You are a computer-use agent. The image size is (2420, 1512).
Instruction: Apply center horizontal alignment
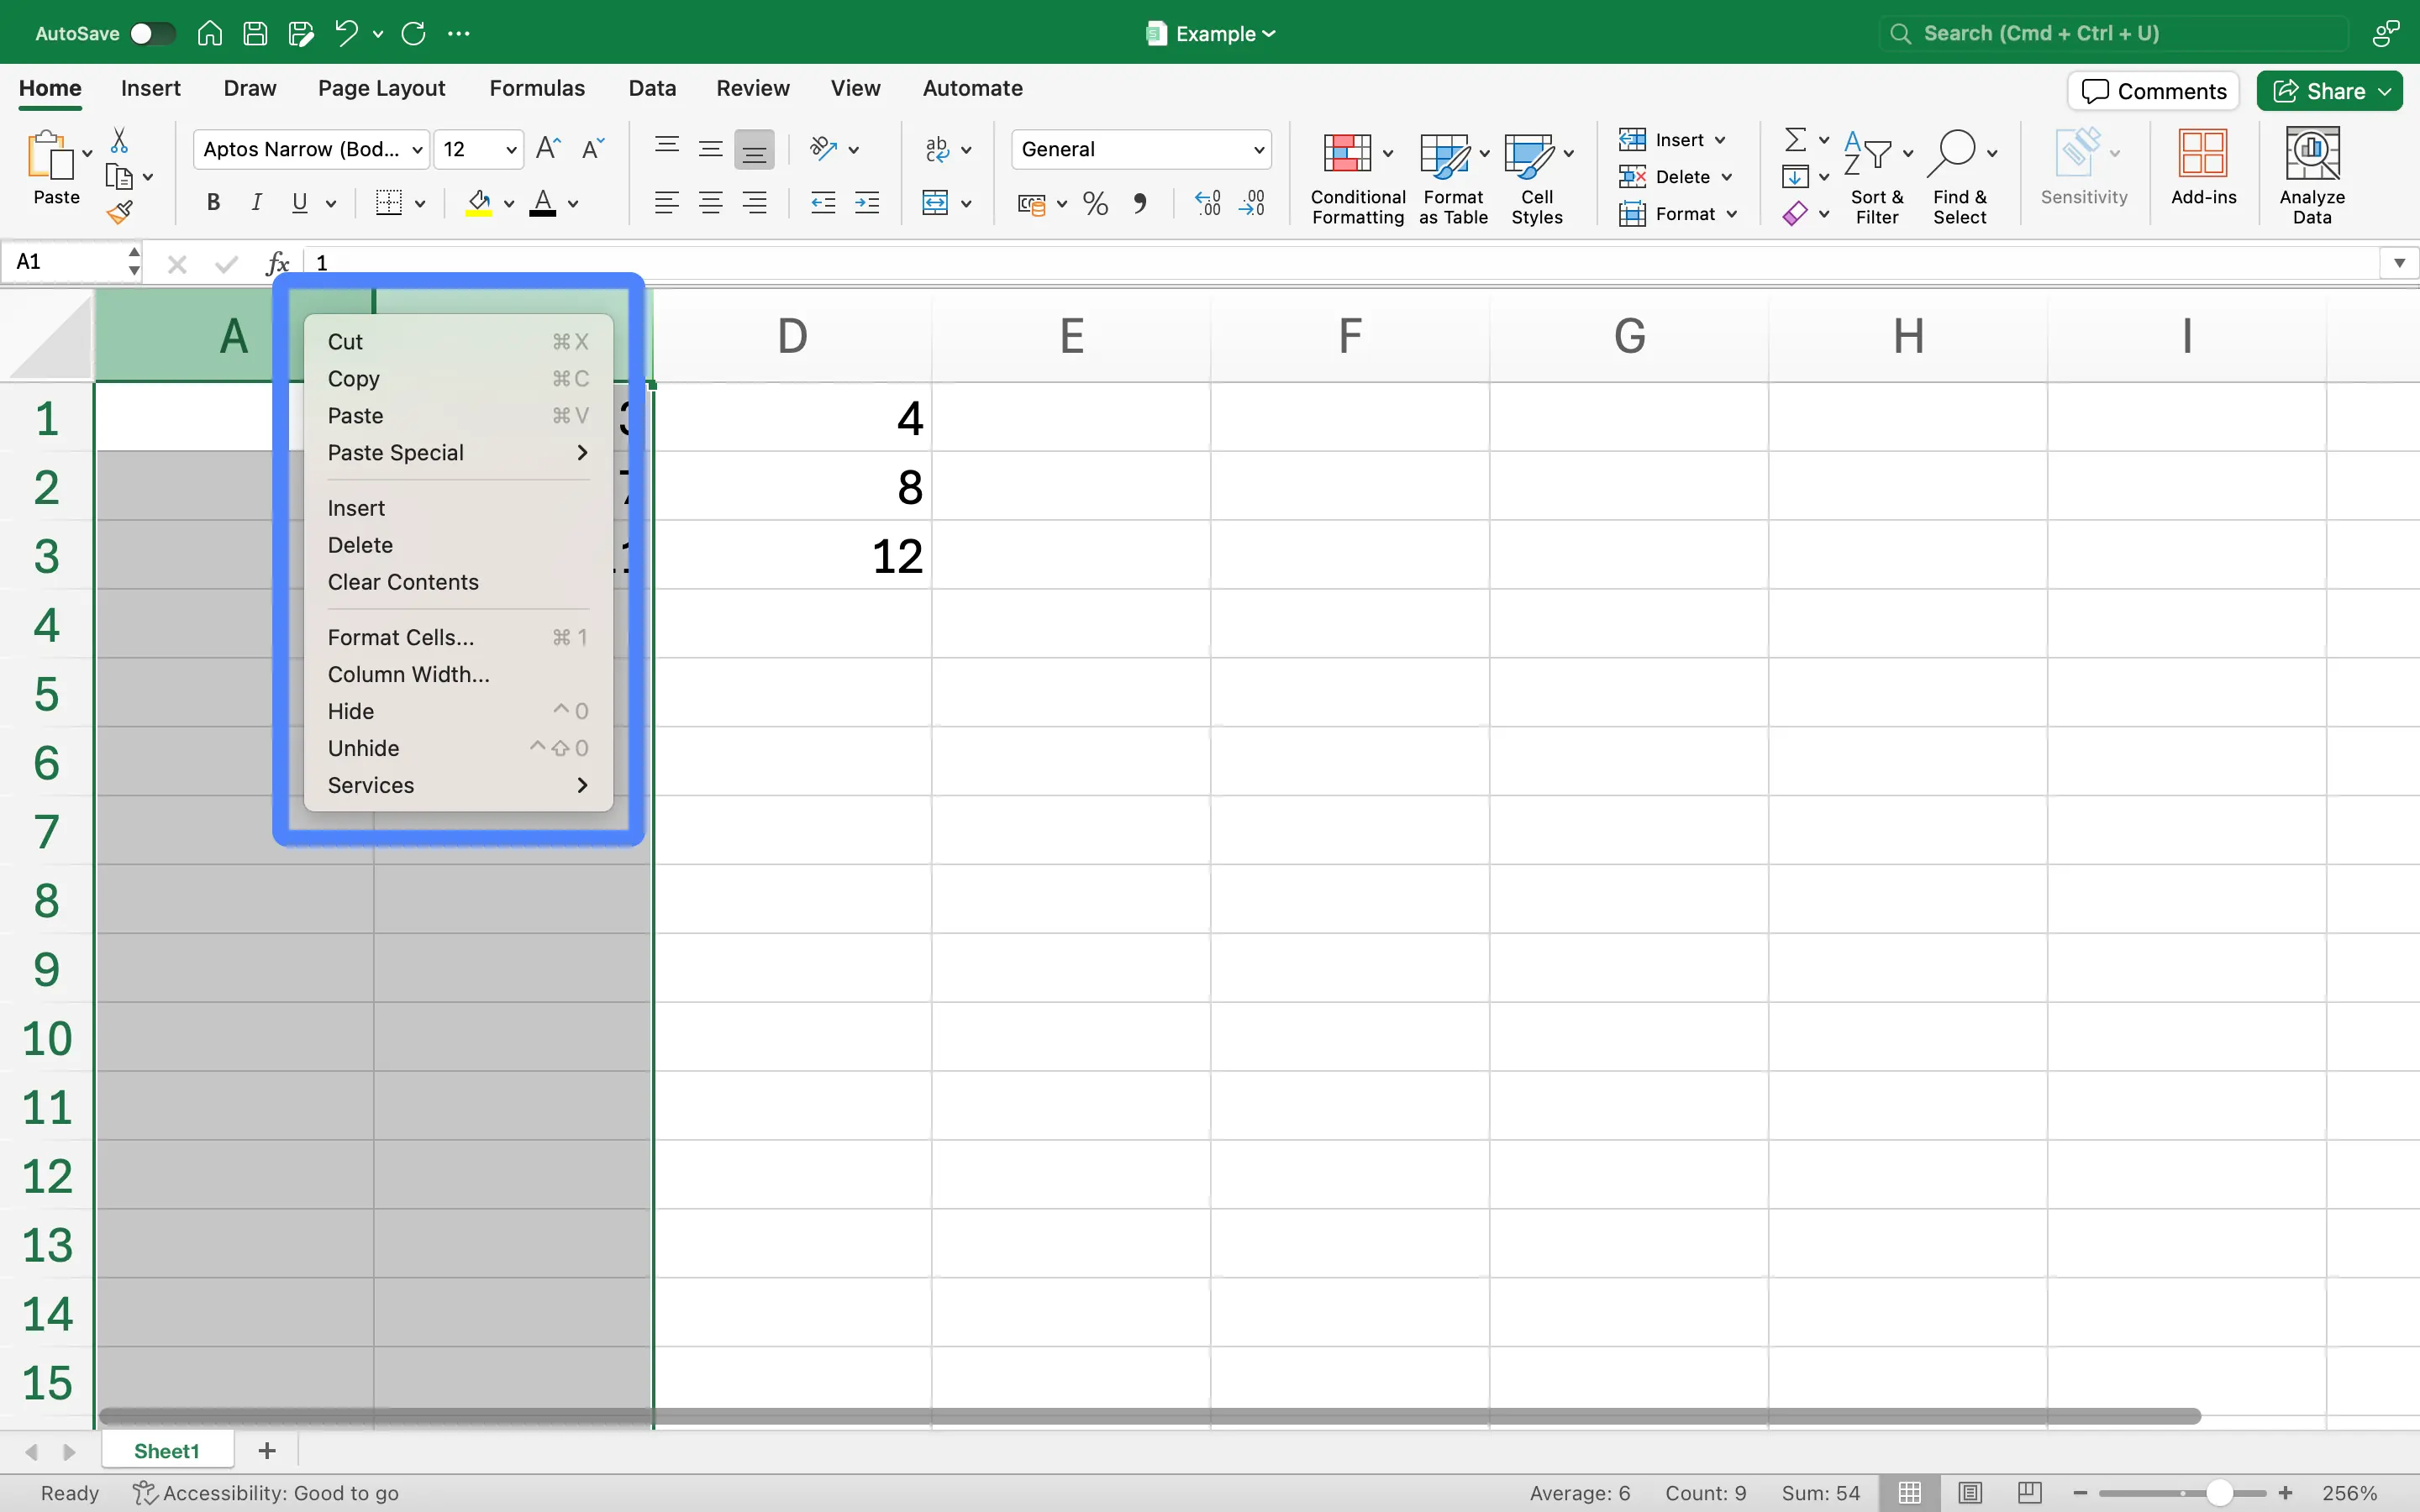tap(711, 203)
